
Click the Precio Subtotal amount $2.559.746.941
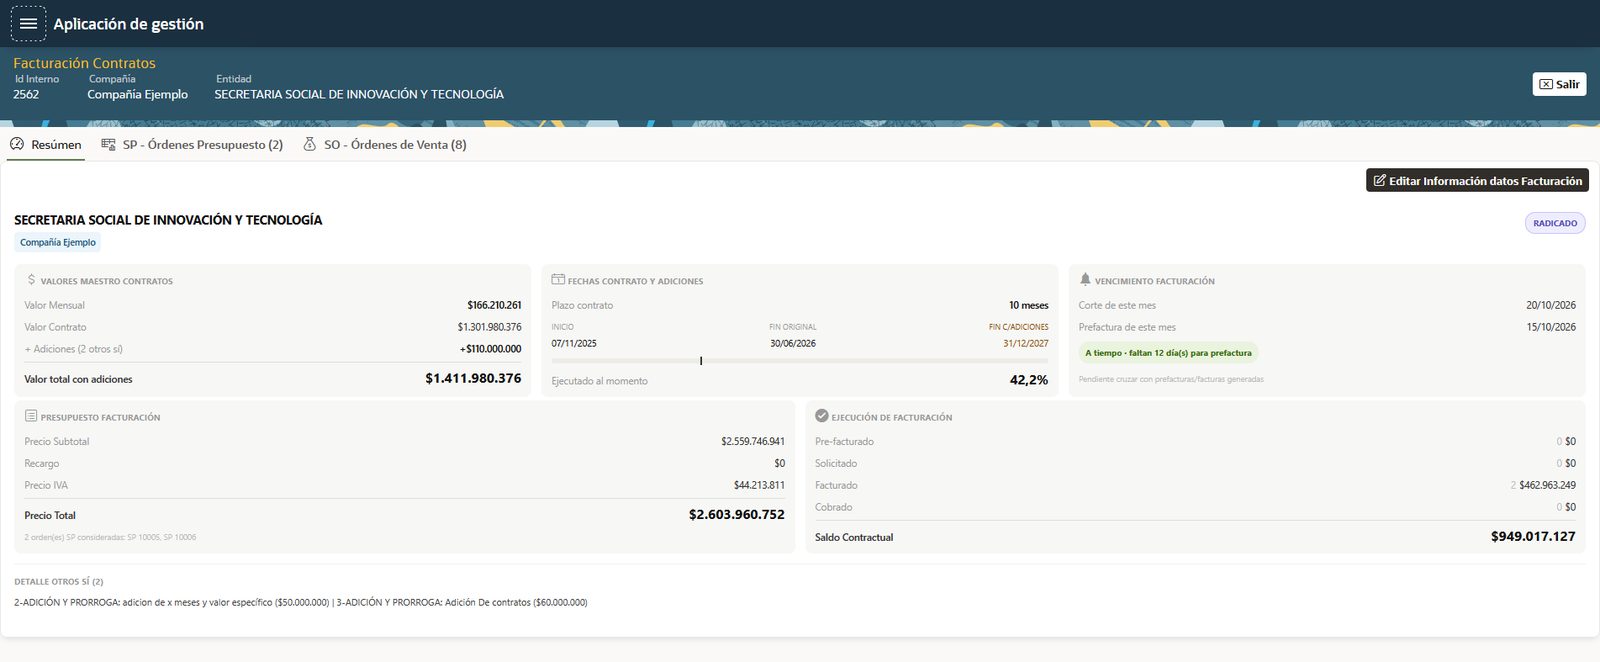(x=753, y=441)
